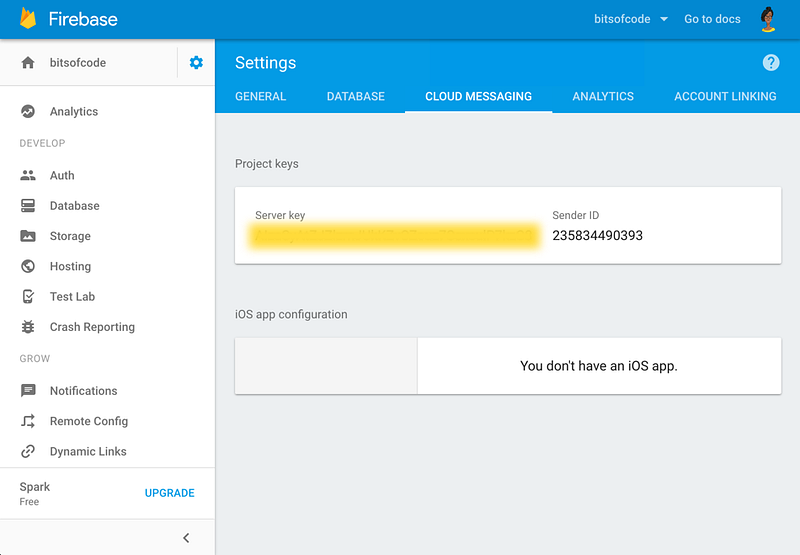
Task: Open Test Lab label in sidebar
Action: click(x=72, y=296)
